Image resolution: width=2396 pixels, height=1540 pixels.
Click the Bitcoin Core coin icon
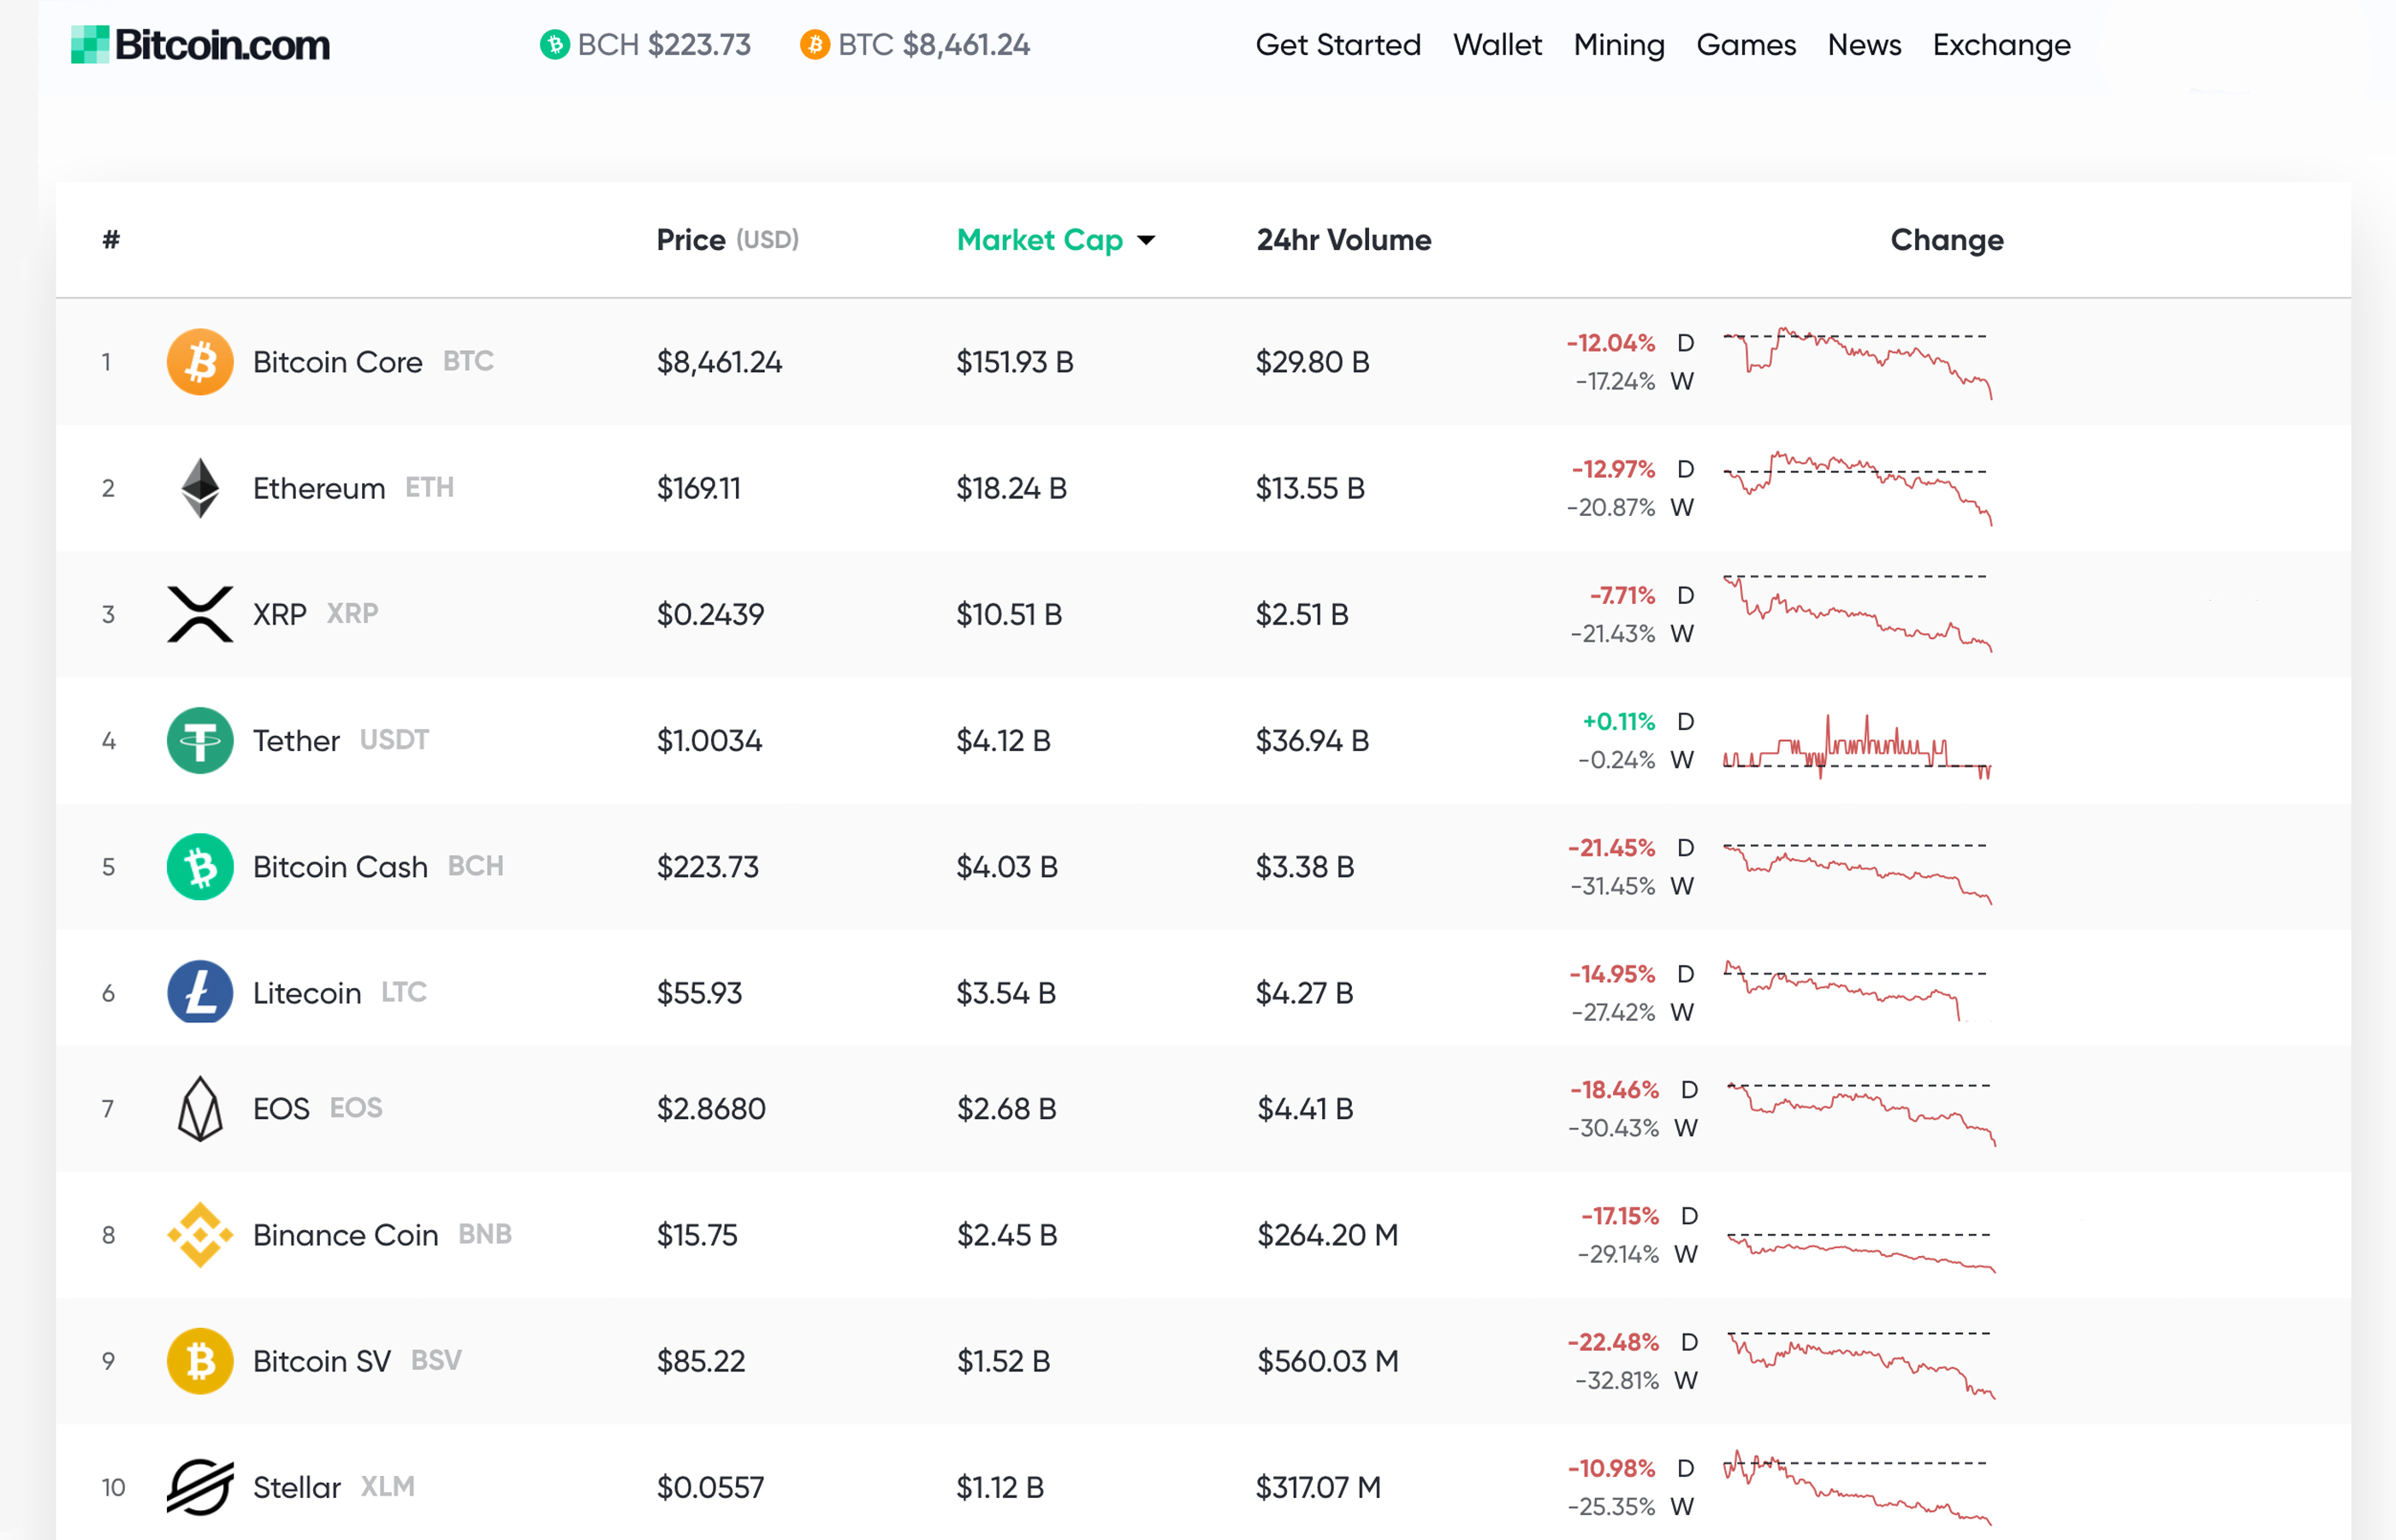point(200,362)
